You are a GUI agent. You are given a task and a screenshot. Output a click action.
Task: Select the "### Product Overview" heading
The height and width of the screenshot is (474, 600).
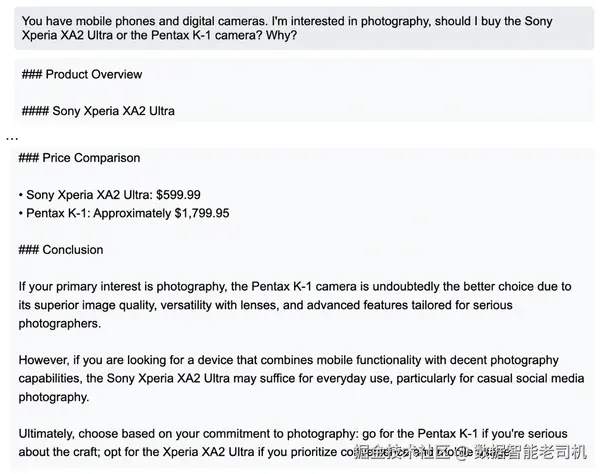coord(82,74)
